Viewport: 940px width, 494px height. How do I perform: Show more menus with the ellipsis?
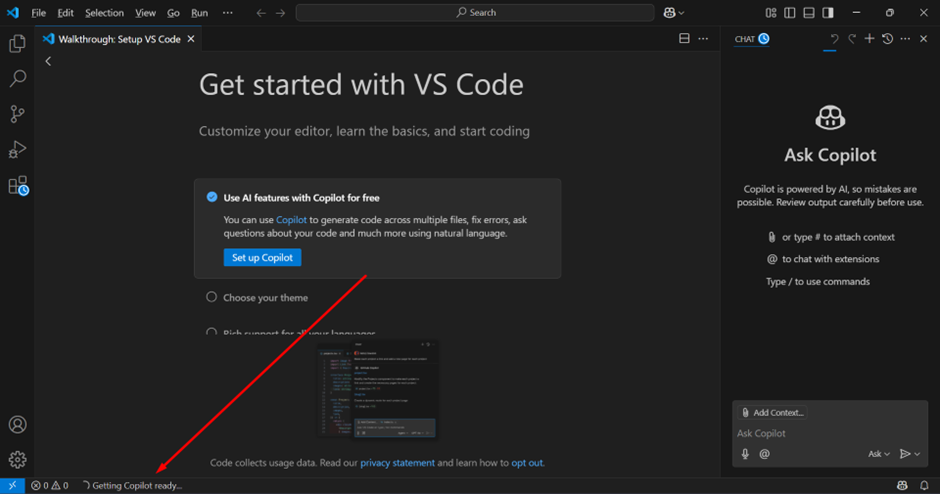228,13
